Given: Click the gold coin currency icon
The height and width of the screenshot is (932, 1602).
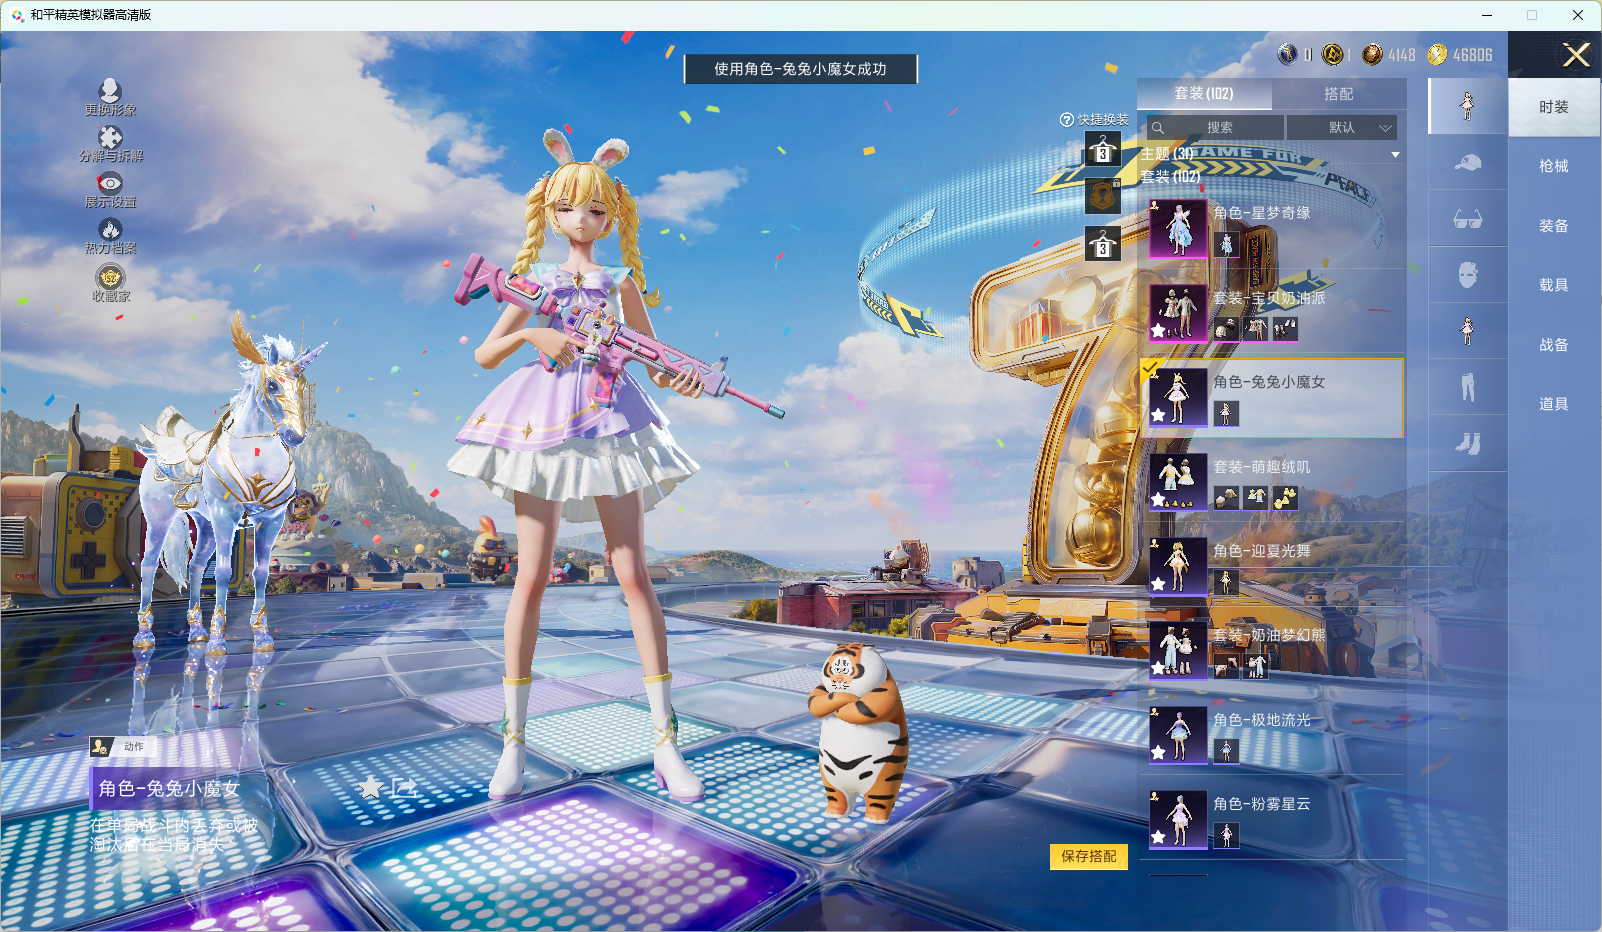Looking at the screenshot, I should click(x=1332, y=55).
